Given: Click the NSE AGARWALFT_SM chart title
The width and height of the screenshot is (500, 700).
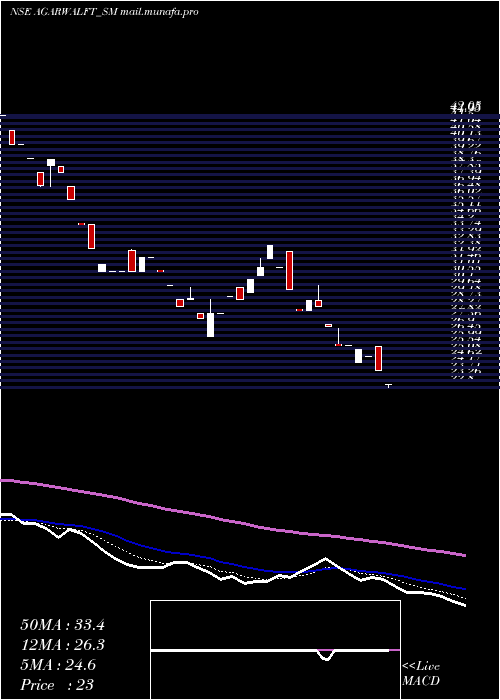Looking at the screenshot, I should point(104,12).
